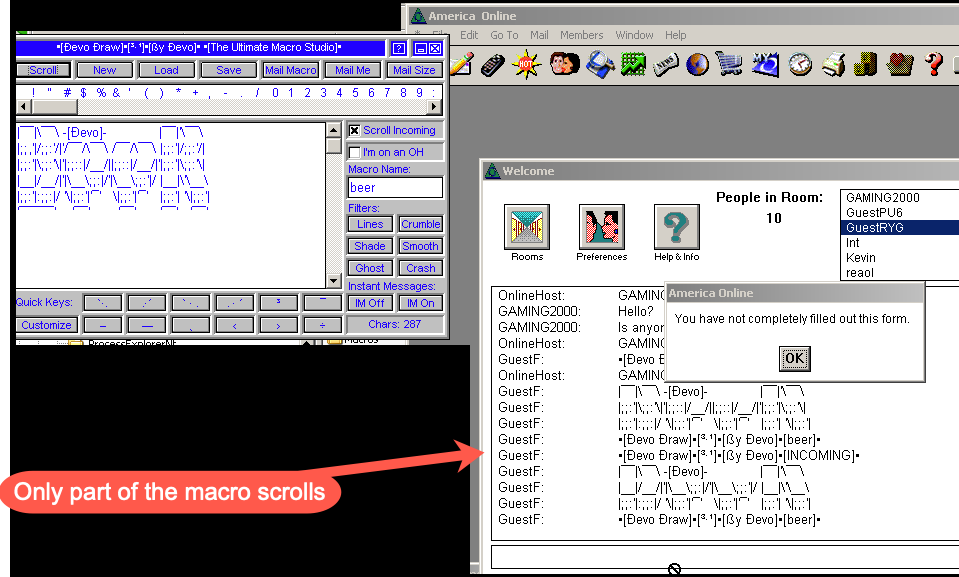The width and height of the screenshot is (959, 577).
Task: Open the Go To menu
Action: (x=504, y=35)
